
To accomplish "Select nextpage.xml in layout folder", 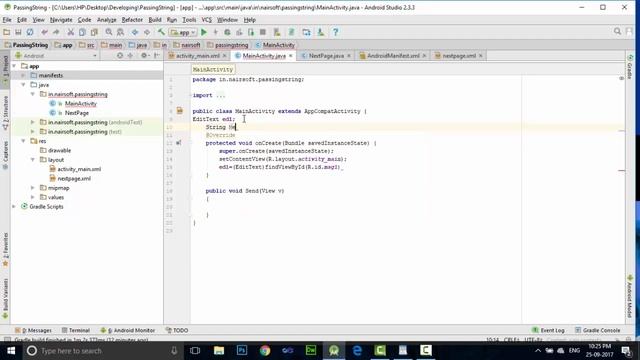I will tap(74, 179).
